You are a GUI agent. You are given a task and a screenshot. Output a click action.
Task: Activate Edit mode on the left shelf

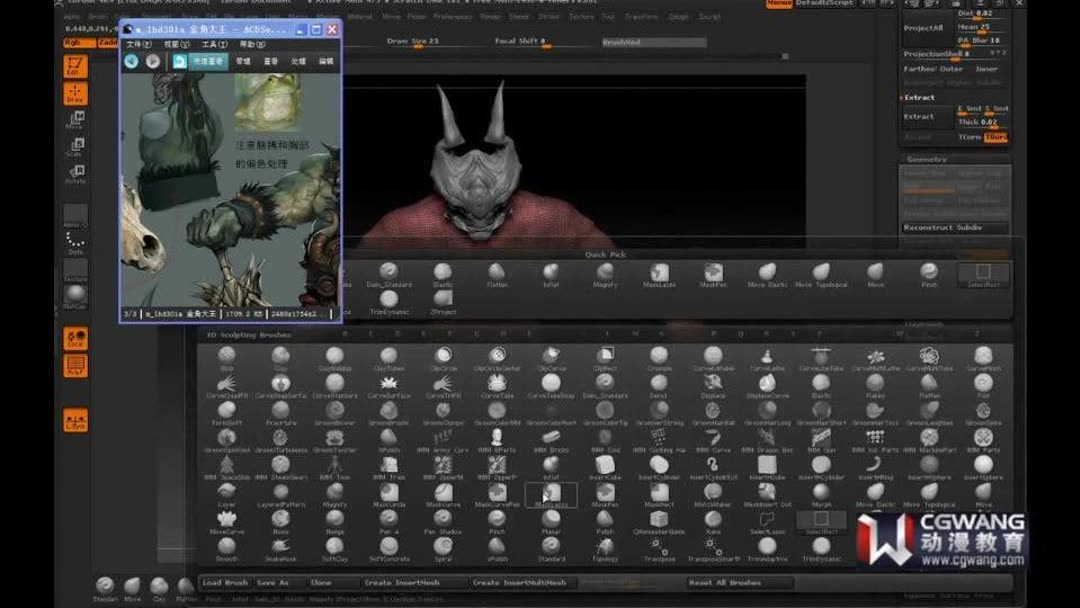(75, 65)
